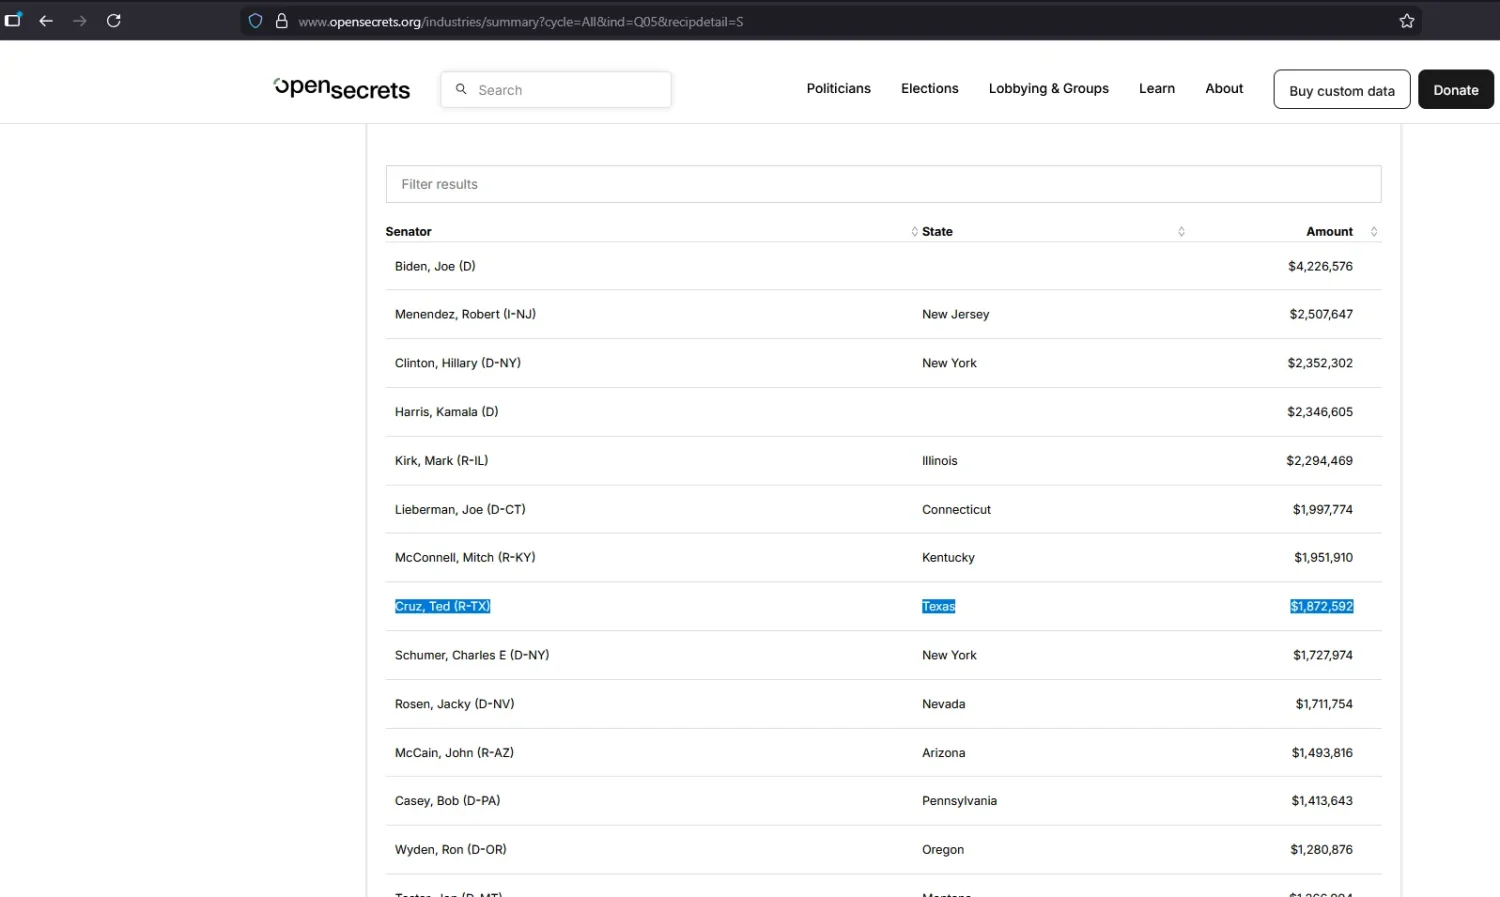Click amount $2,352,302
Screen dimensions: 1500x897
[1320, 363]
